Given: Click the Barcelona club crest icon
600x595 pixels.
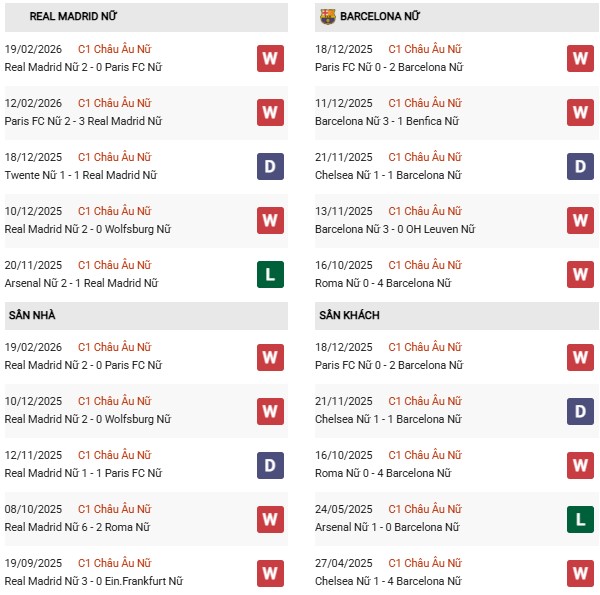Looking at the screenshot, I should (327, 17).
